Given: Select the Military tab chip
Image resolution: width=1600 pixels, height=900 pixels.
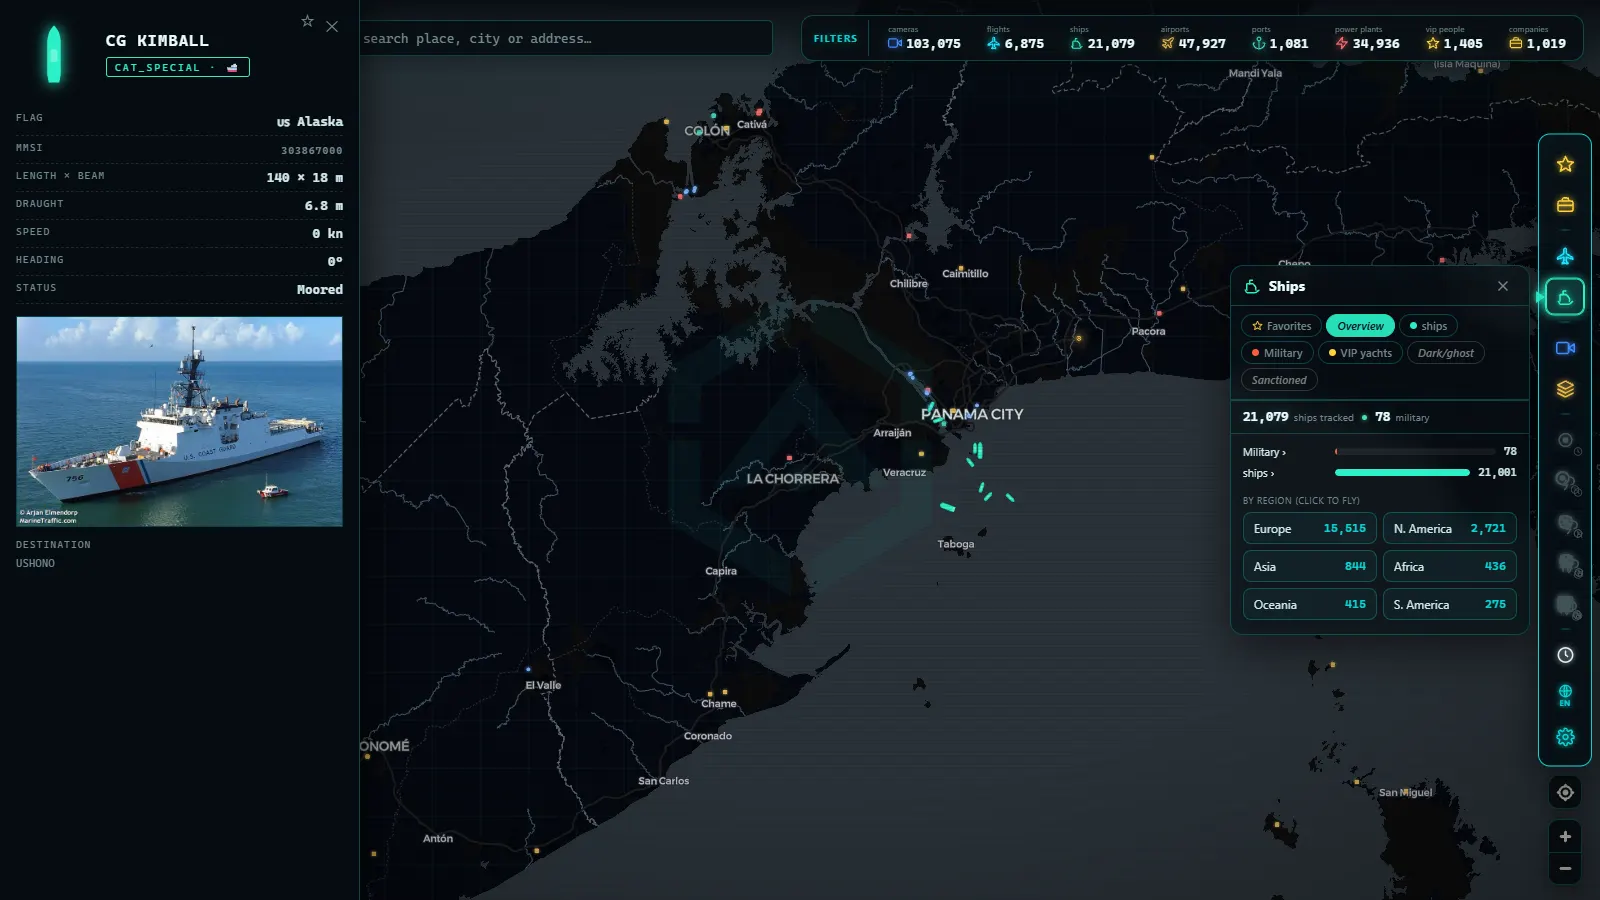Looking at the screenshot, I should click(x=1277, y=353).
